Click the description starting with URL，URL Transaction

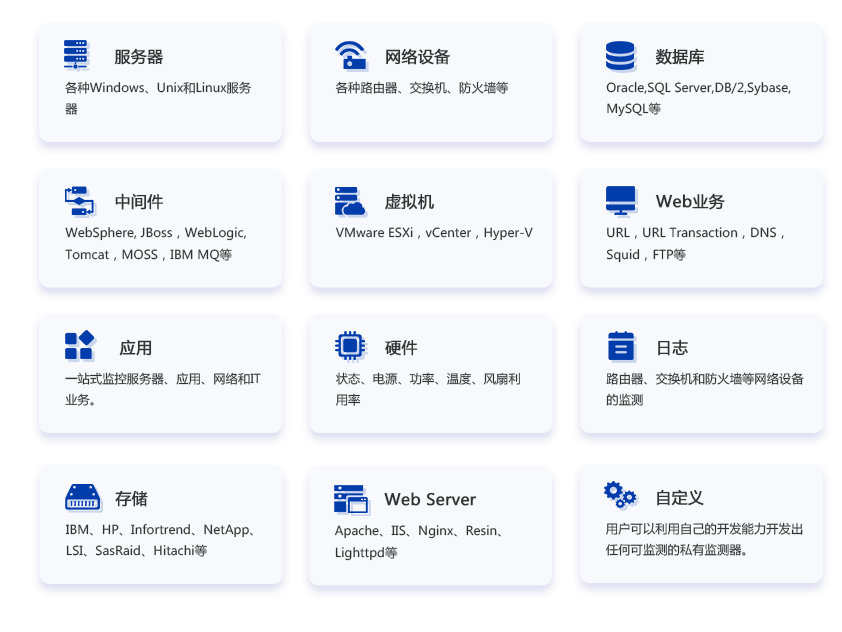(x=696, y=244)
